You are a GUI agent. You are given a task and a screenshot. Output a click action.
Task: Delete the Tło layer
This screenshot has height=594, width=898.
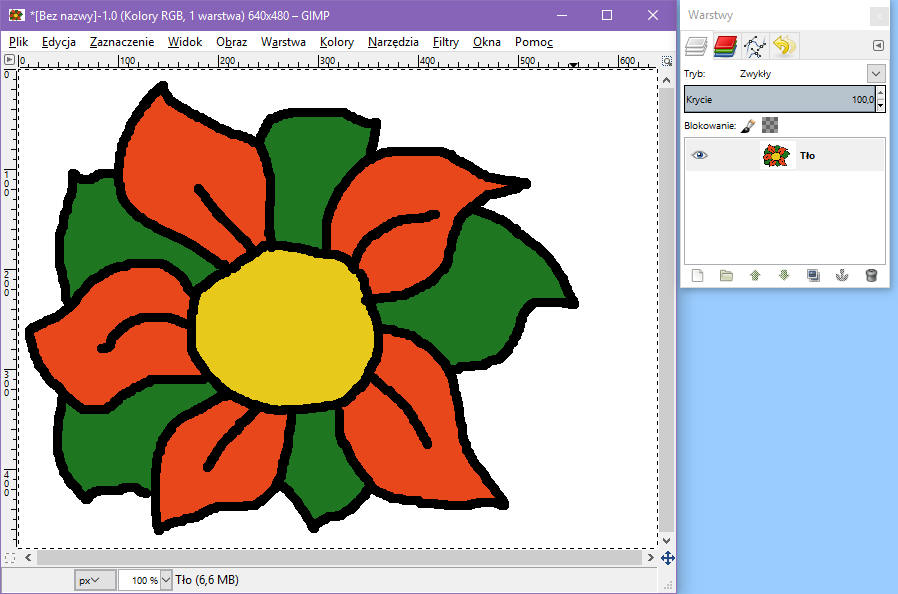(x=871, y=276)
